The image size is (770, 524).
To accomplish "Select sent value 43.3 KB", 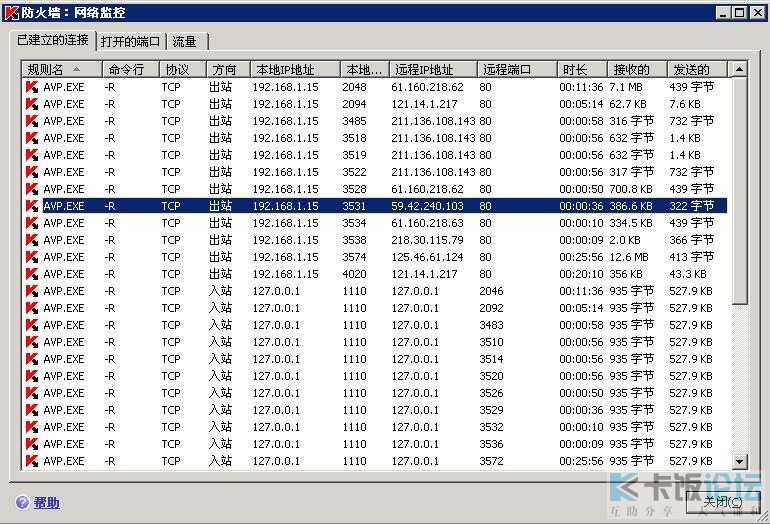I will click(x=688, y=274).
